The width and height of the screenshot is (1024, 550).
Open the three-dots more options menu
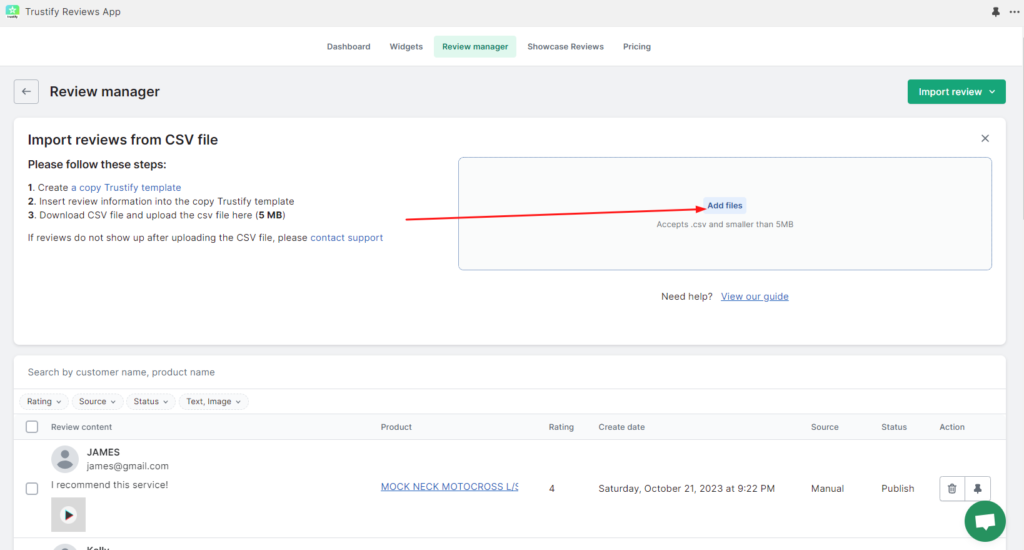click(1014, 12)
